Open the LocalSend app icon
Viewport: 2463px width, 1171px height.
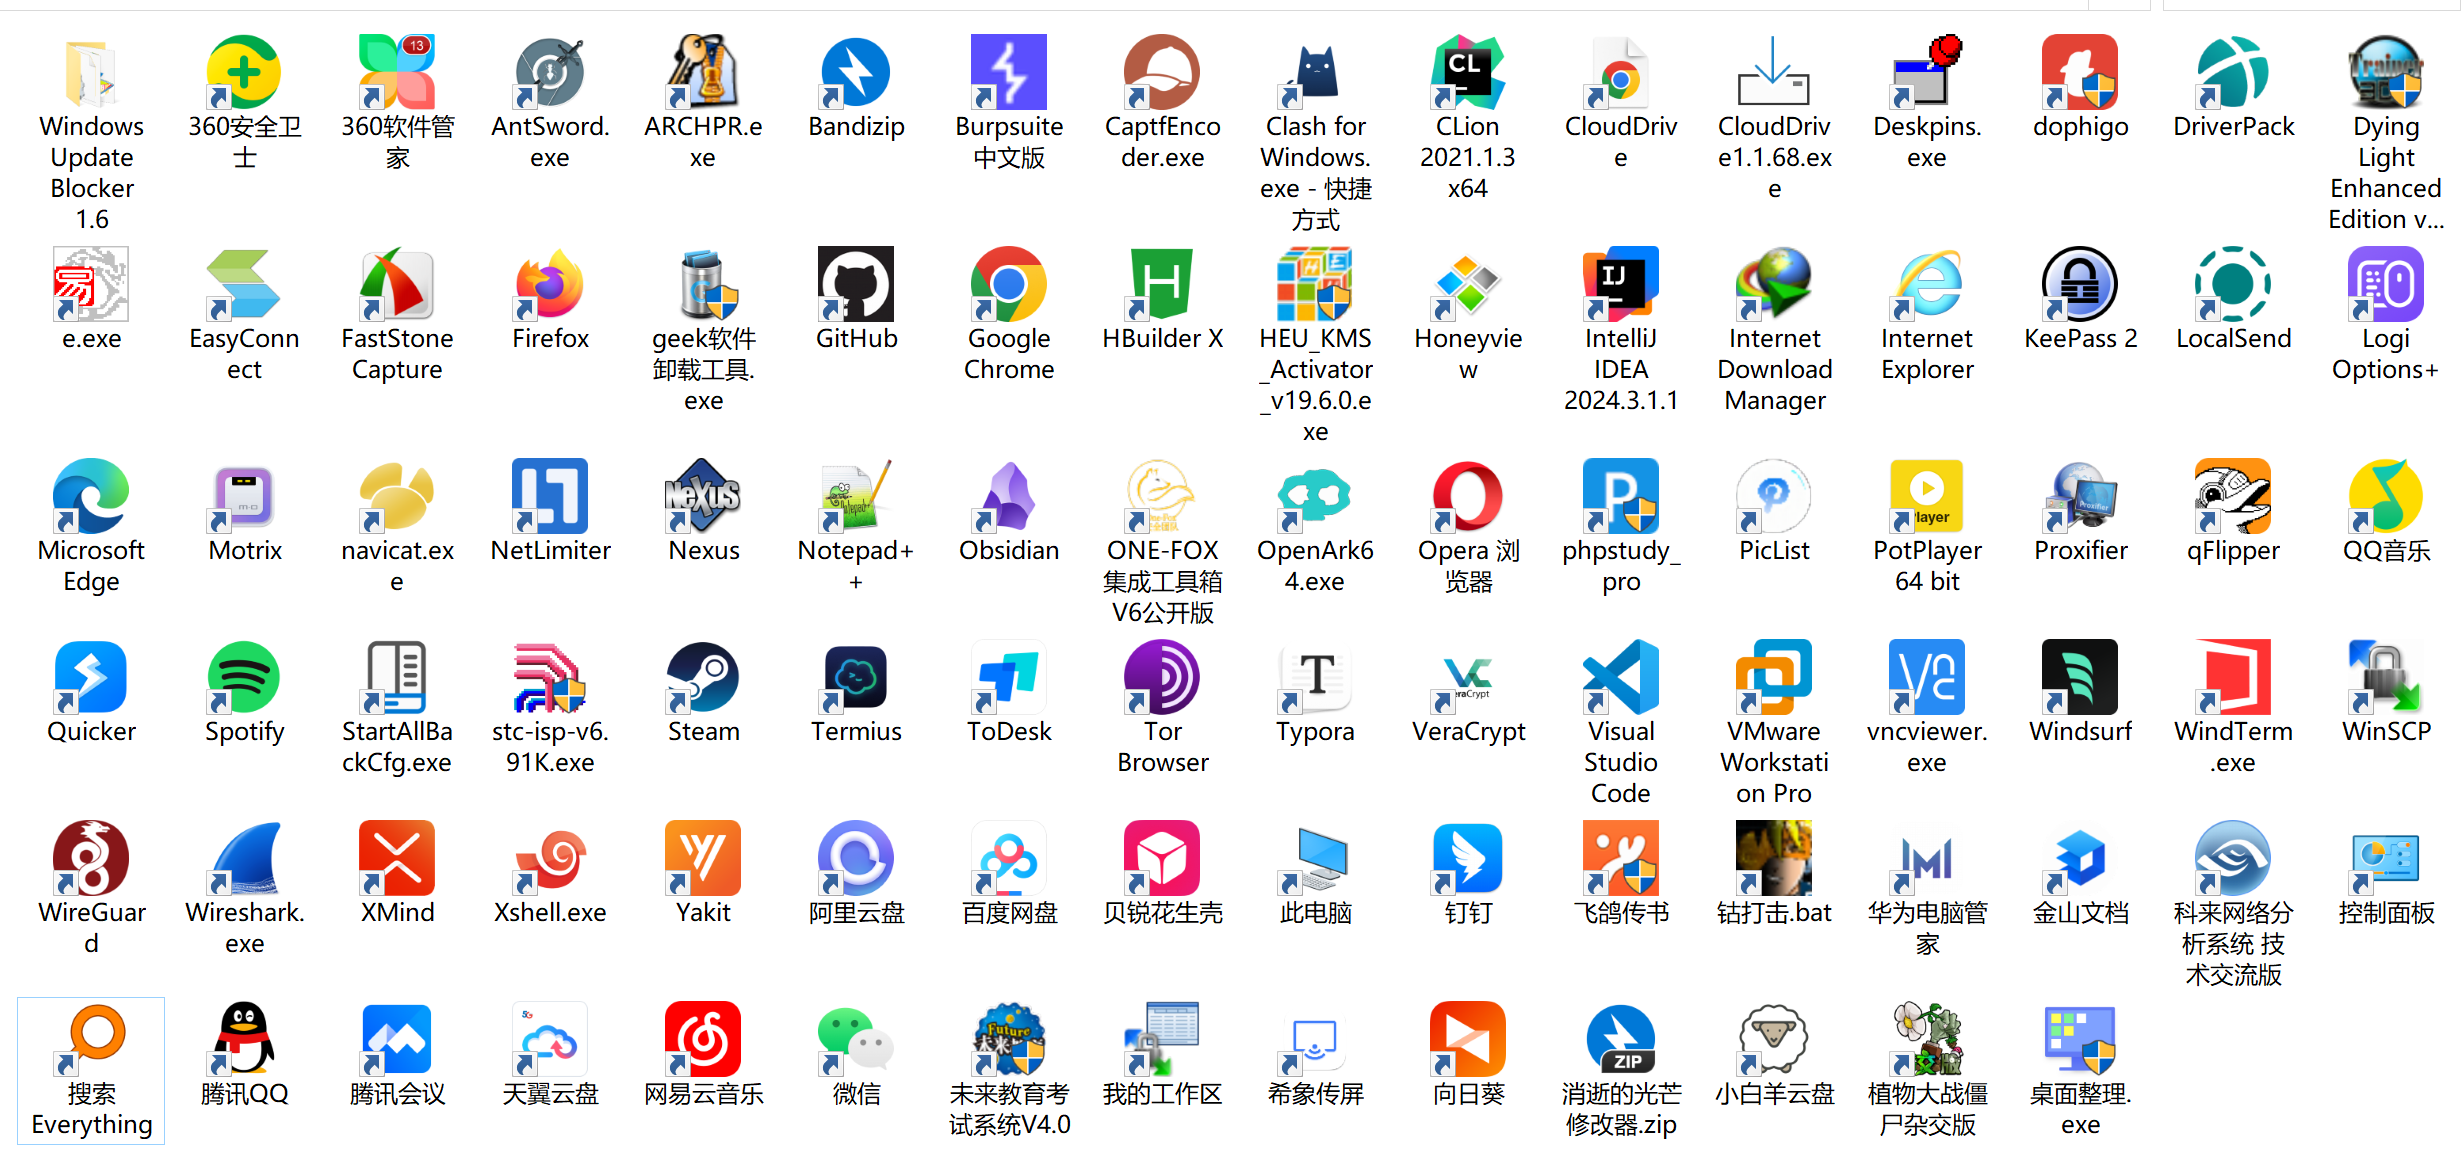pos(2233,284)
